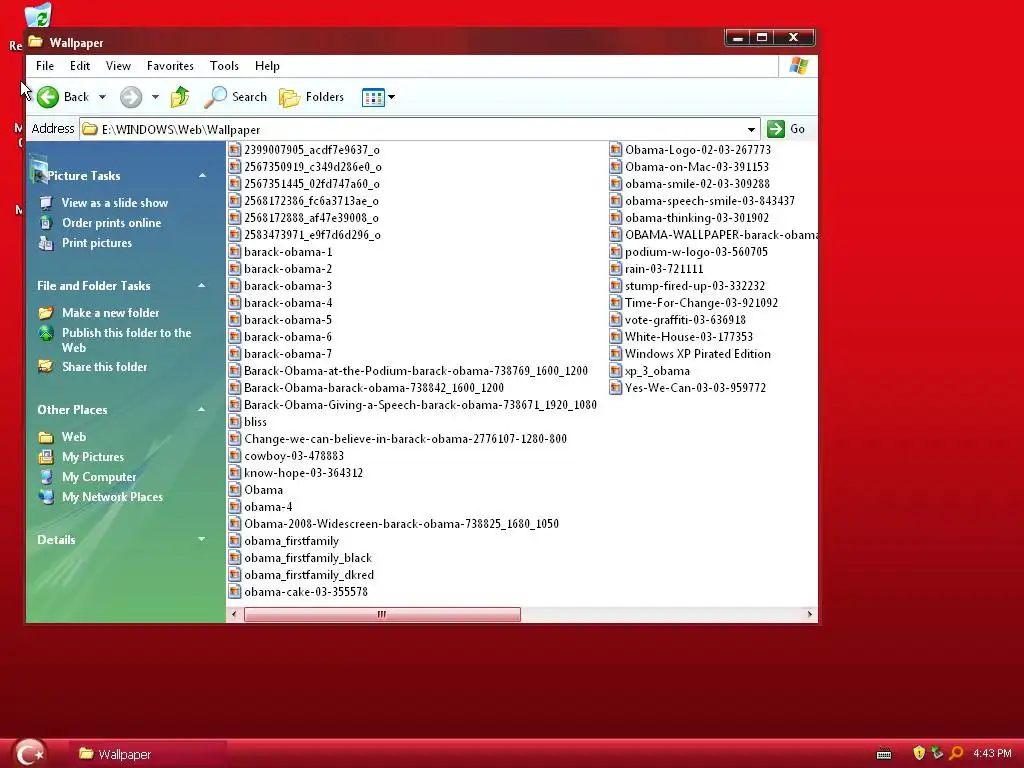
Task: Select the xp_3_obama file icon
Action: [615, 370]
